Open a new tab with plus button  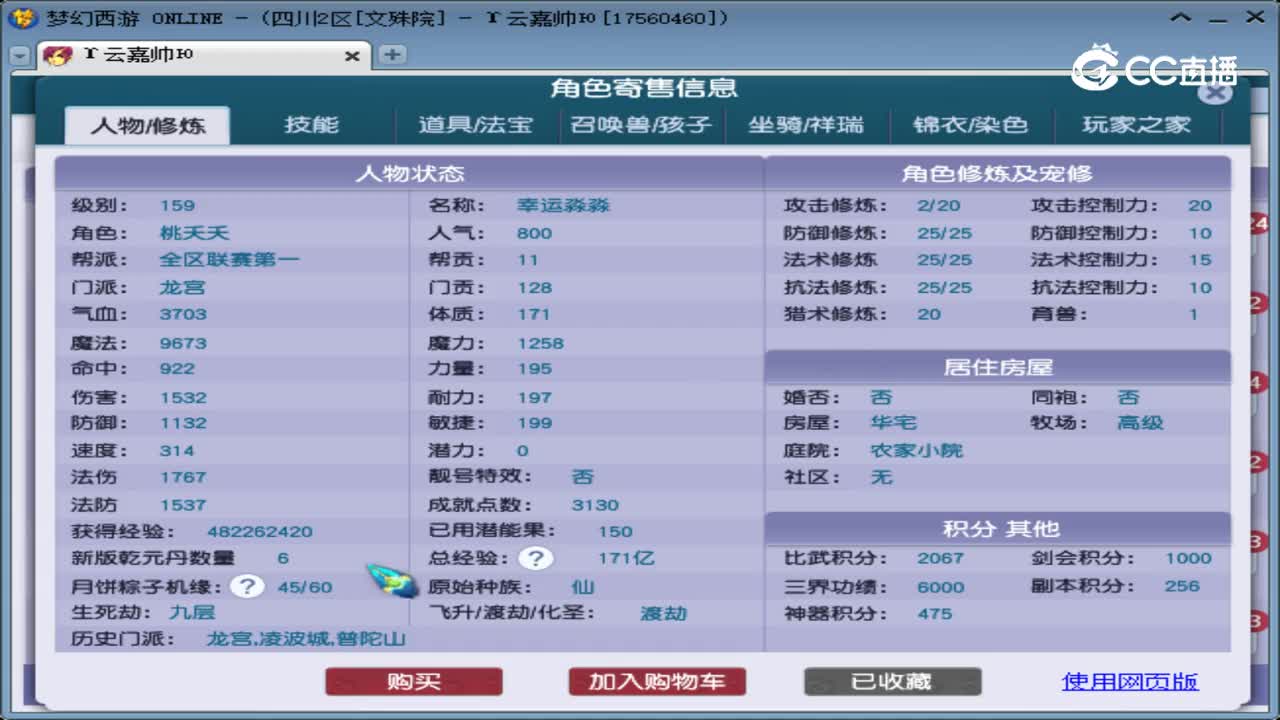pos(392,55)
